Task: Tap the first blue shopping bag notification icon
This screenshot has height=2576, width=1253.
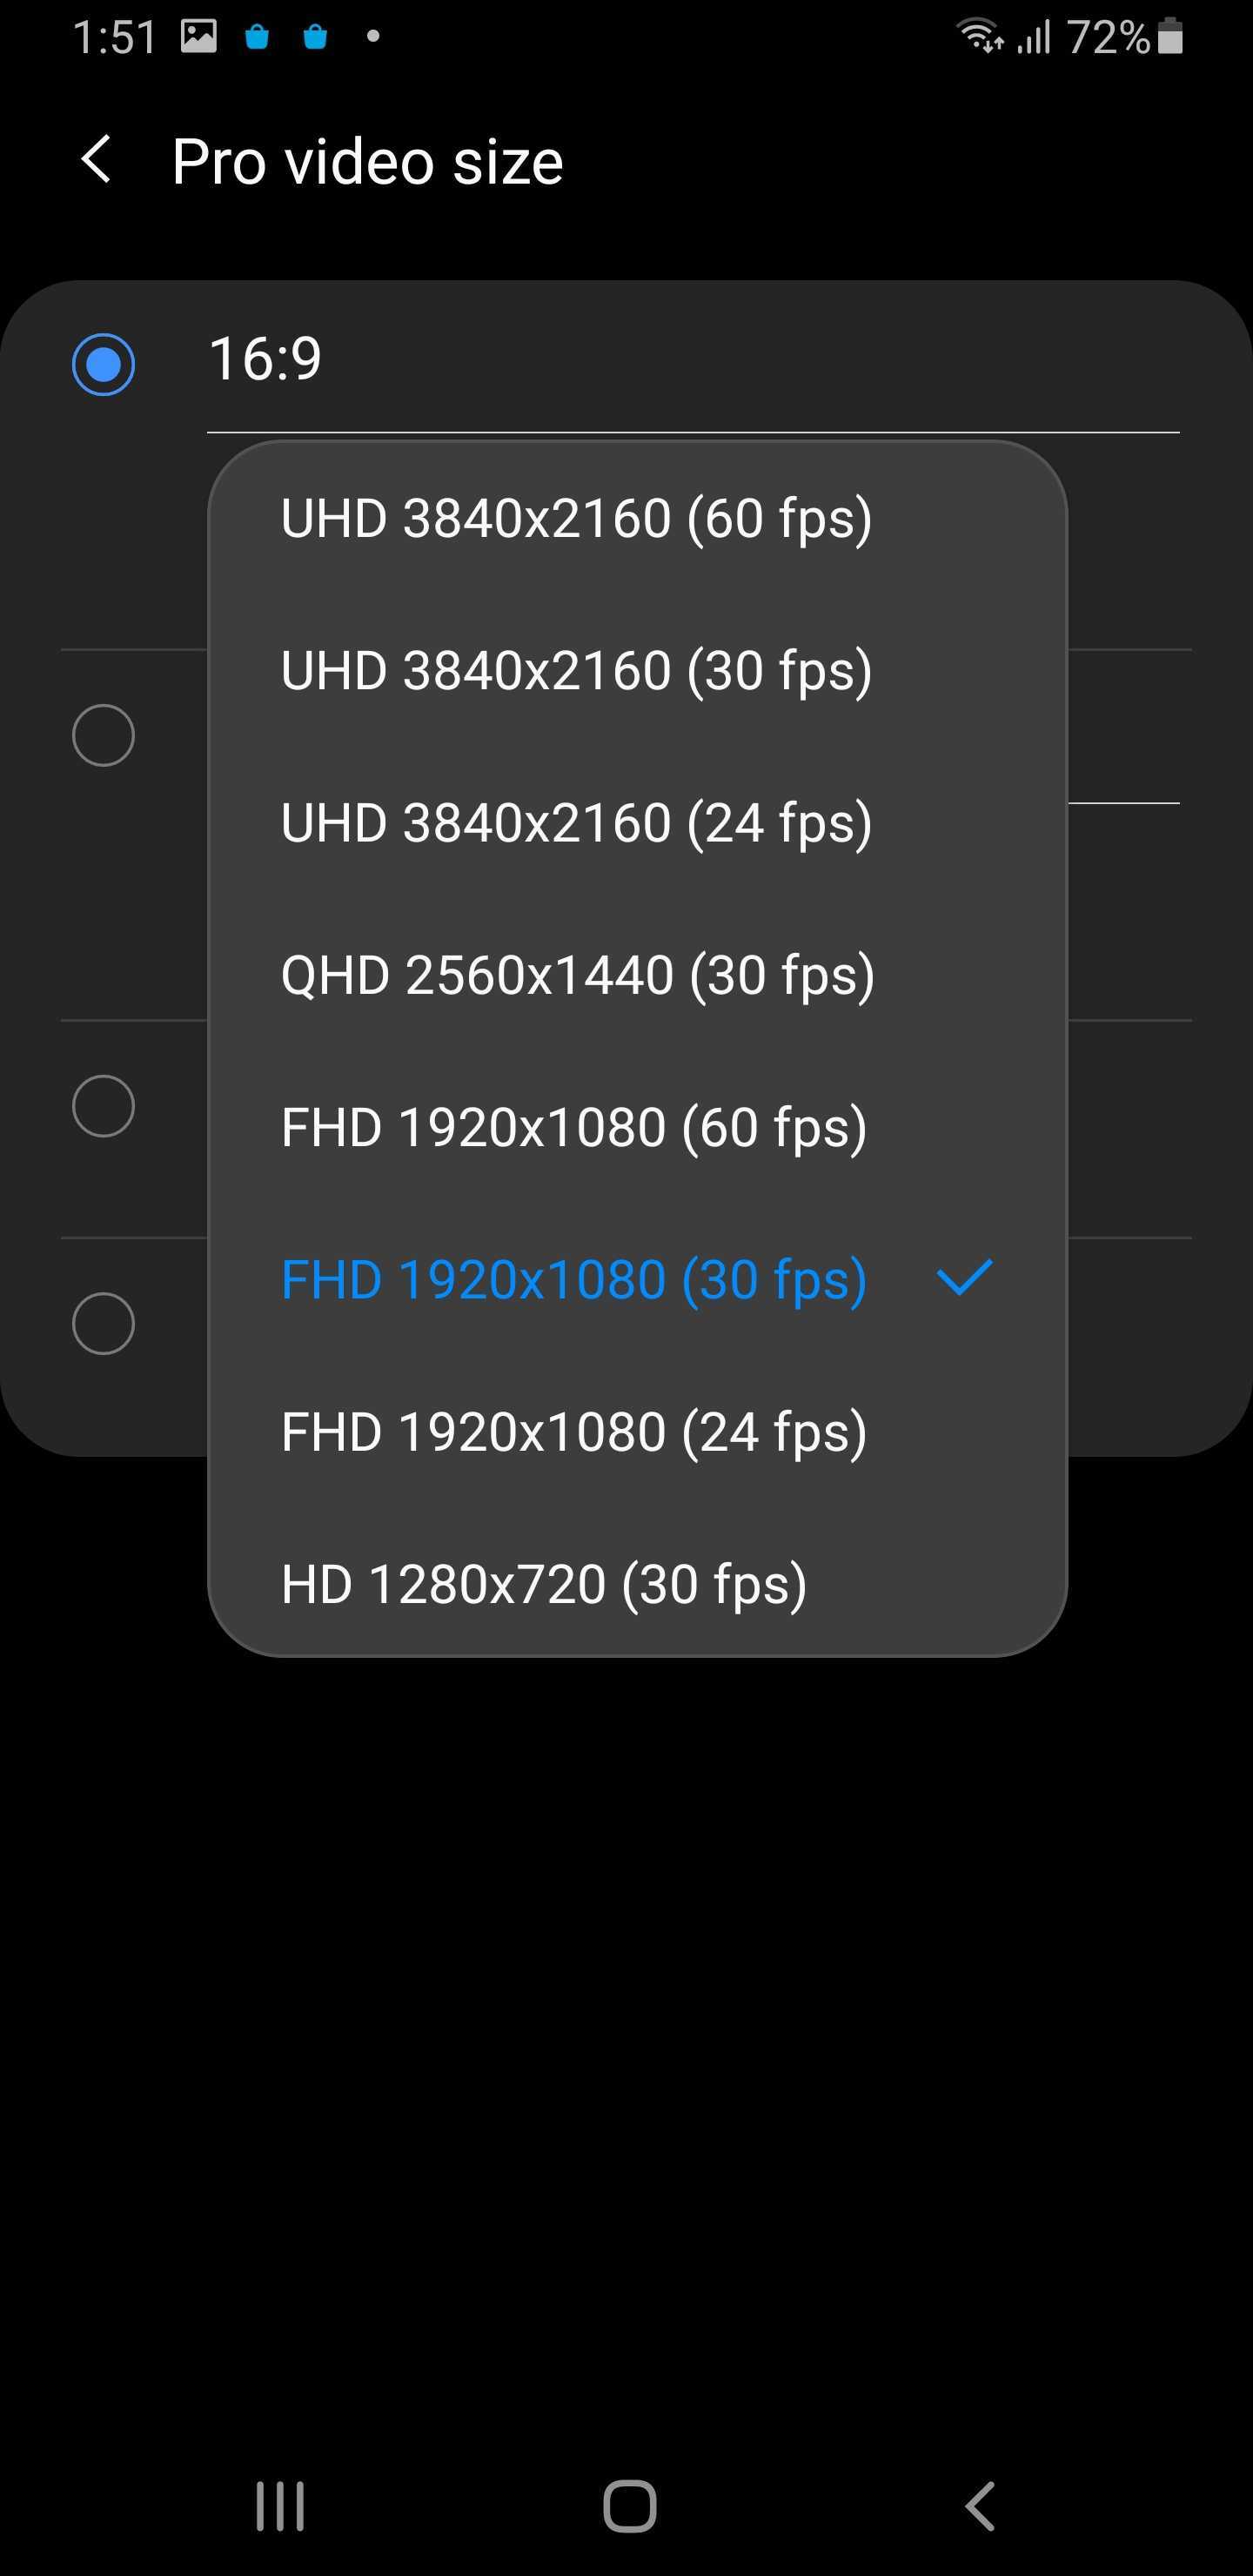Action: (257, 38)
